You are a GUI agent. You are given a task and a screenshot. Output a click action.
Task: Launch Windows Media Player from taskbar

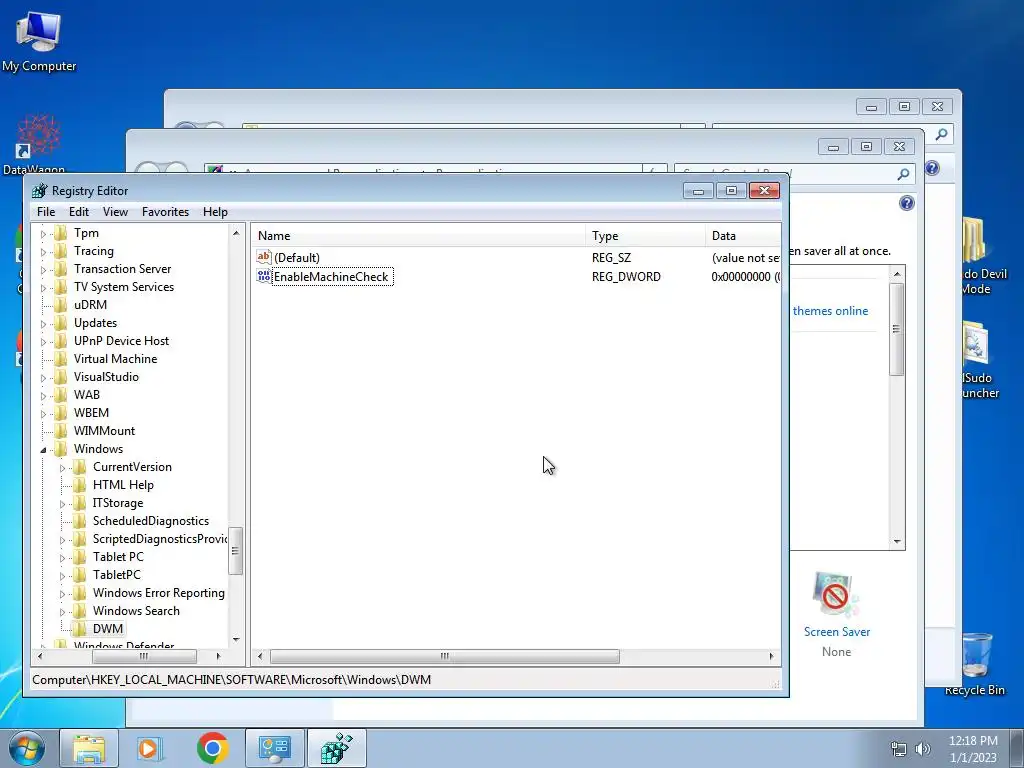[150, 748]
